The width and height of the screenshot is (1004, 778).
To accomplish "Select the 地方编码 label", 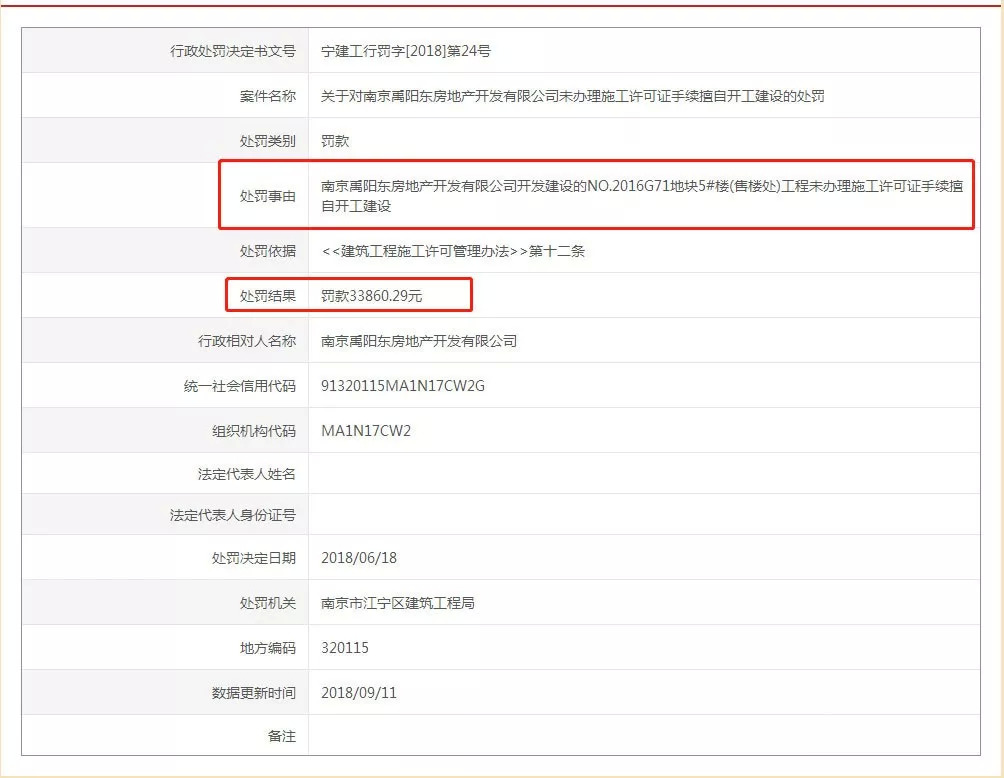I will tap(268, 648).
